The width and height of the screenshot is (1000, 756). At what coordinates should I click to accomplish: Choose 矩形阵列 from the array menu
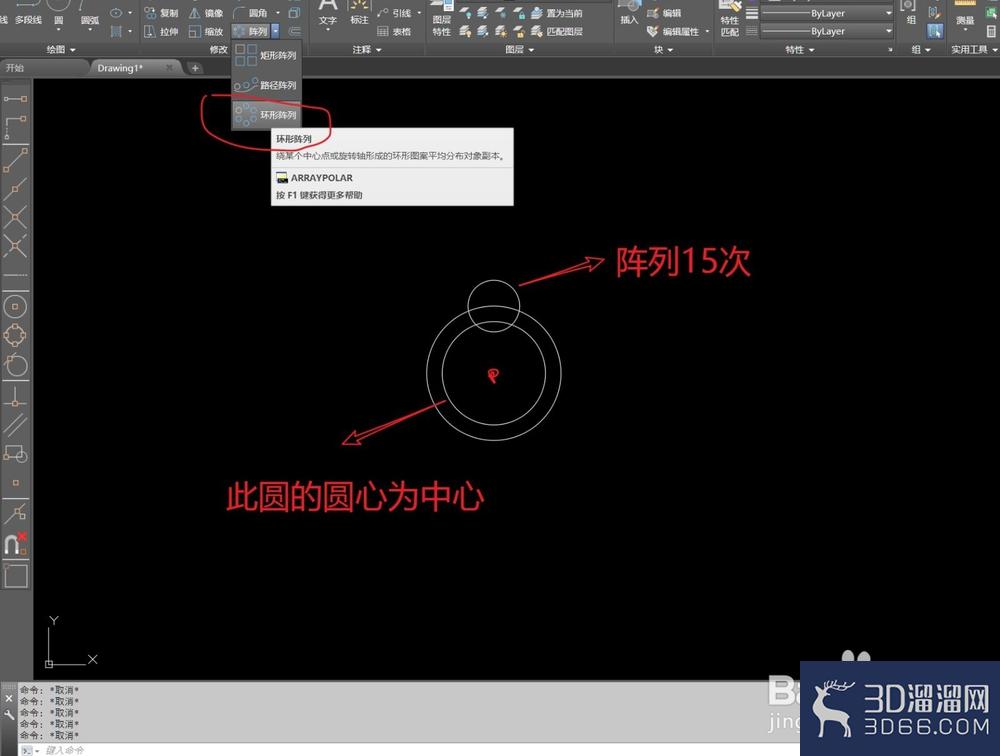pyautogui.click(x=266, y=56)
